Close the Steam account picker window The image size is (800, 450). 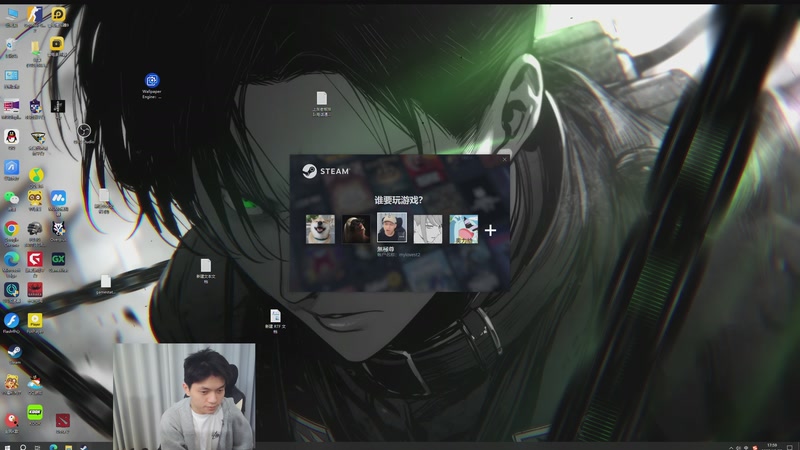click(504, 160)
